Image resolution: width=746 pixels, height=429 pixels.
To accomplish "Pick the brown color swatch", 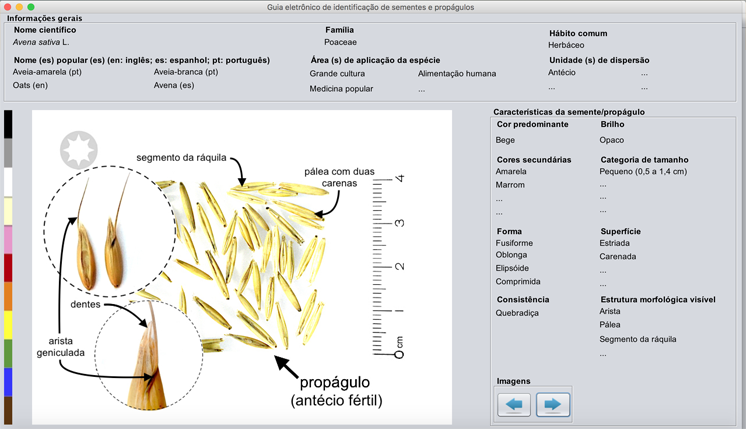I will [8, 410].
